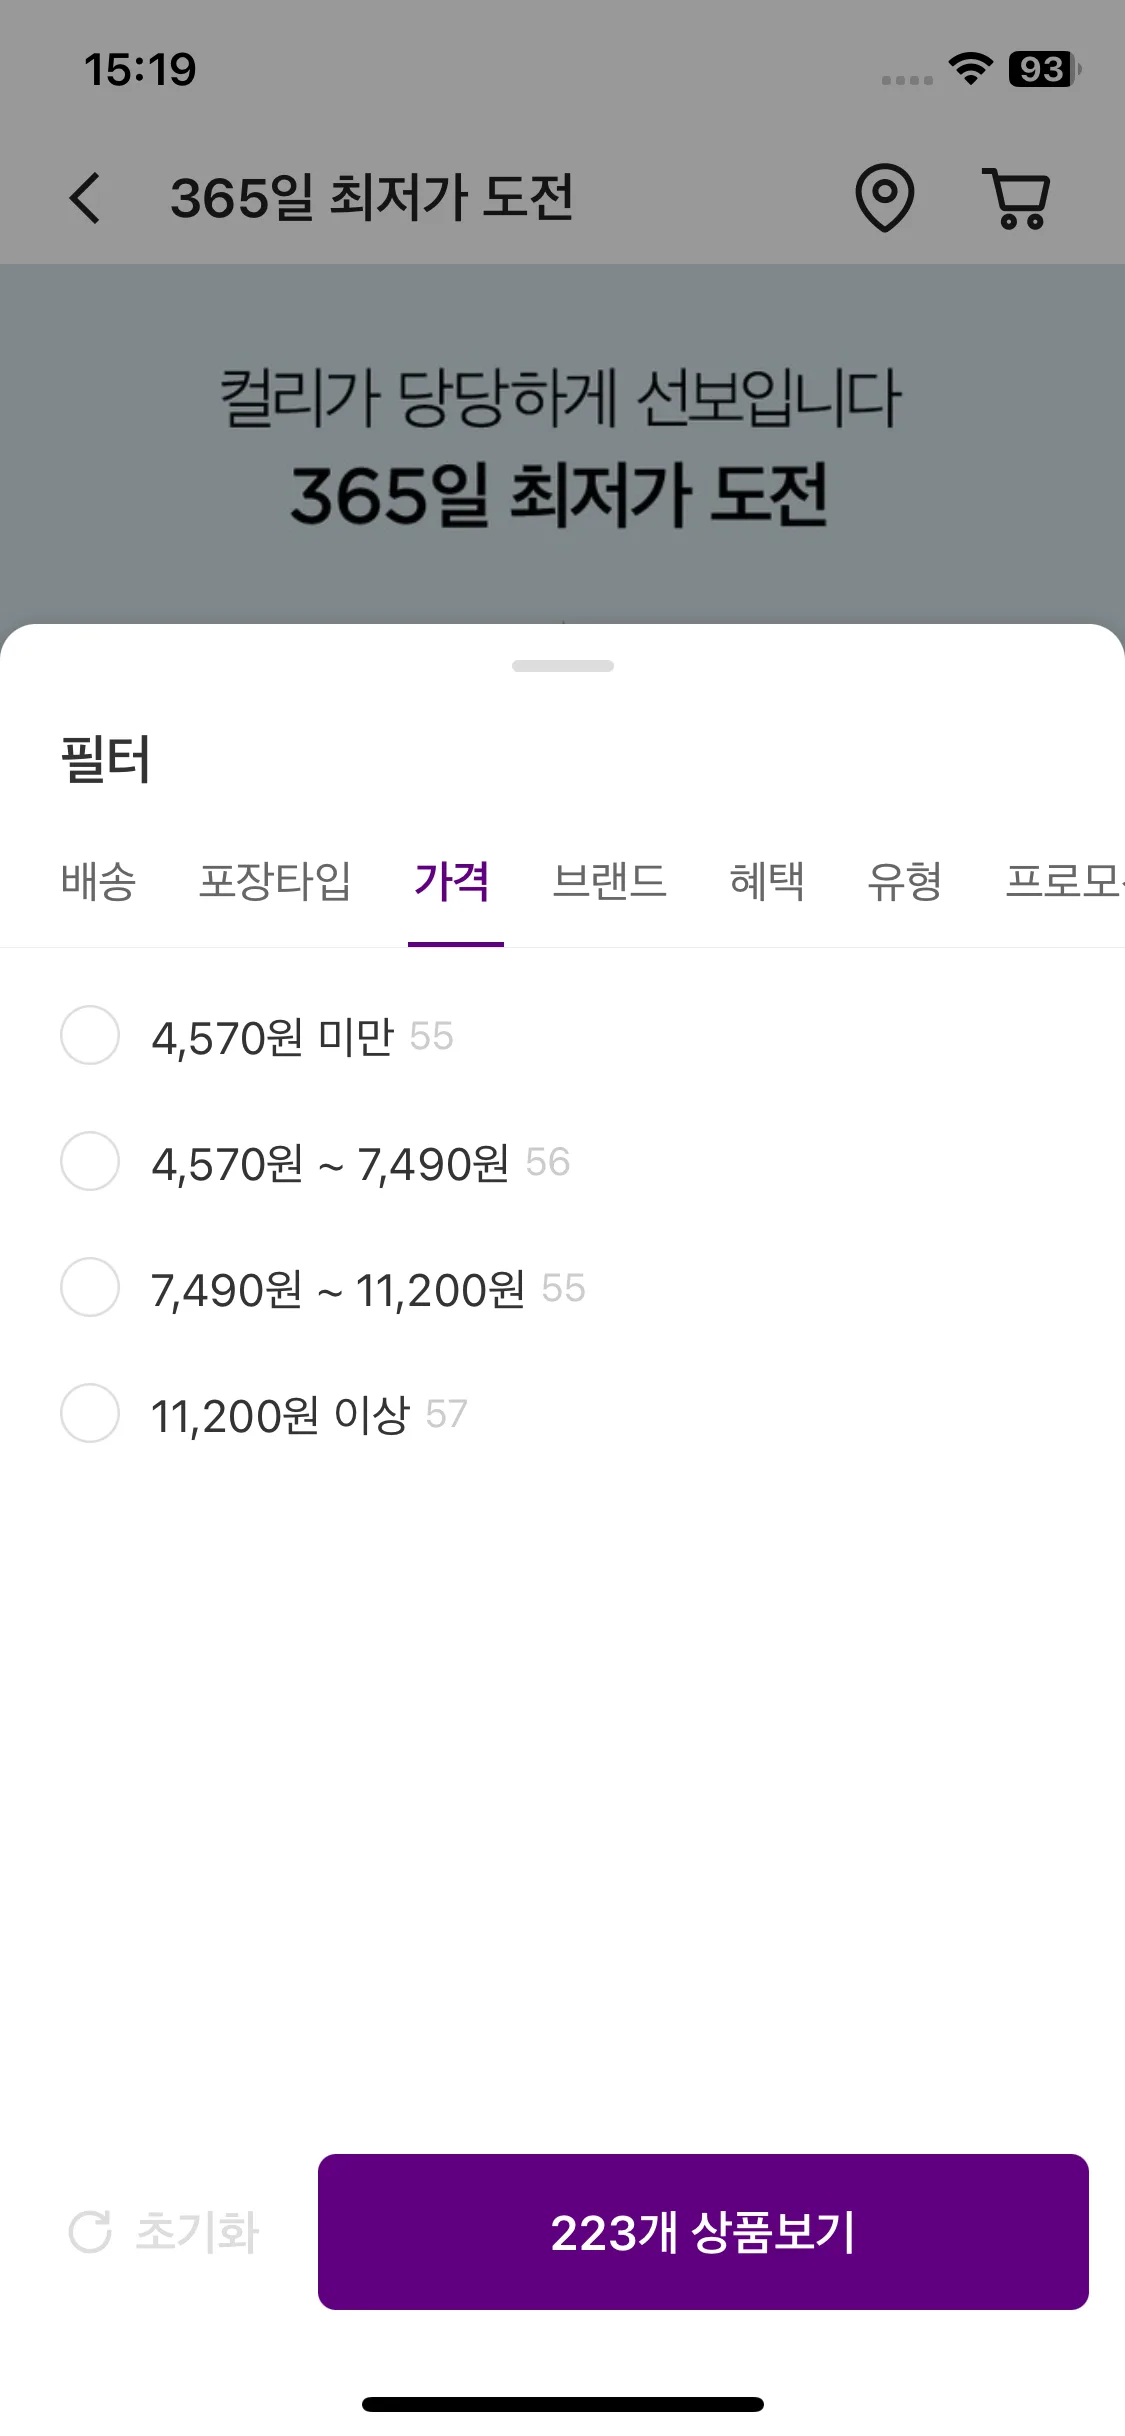This screenshot has width=1125, height=2436.
Task: Switch to the 유형 filter tab
Action: [x=905, y=882]
